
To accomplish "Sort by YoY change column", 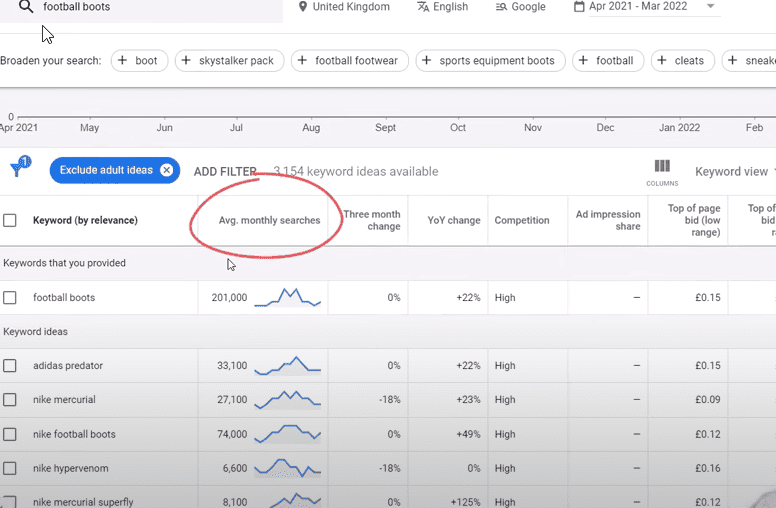I will [x=454, y=220].
